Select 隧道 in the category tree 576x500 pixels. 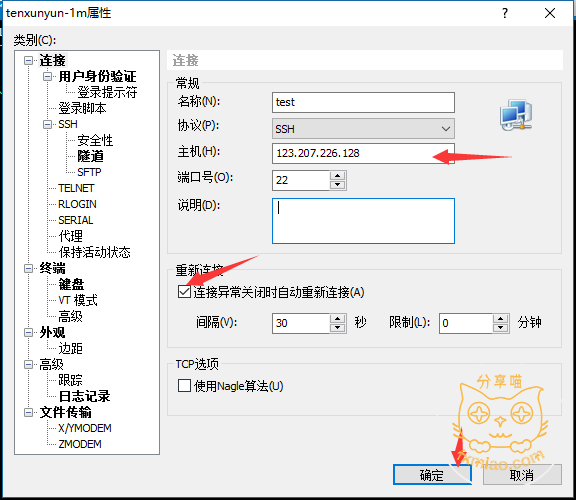click(90, 156)
